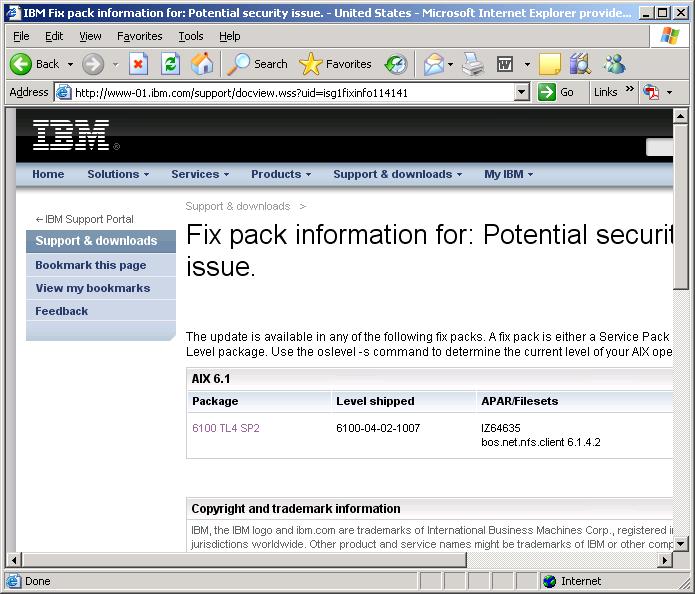Image resolution: width=695 pixels, height=594 pixels.
Task: Click the 6100-04-02-1007 level cell
Action: pyautogui.click(x=378, y=428)
